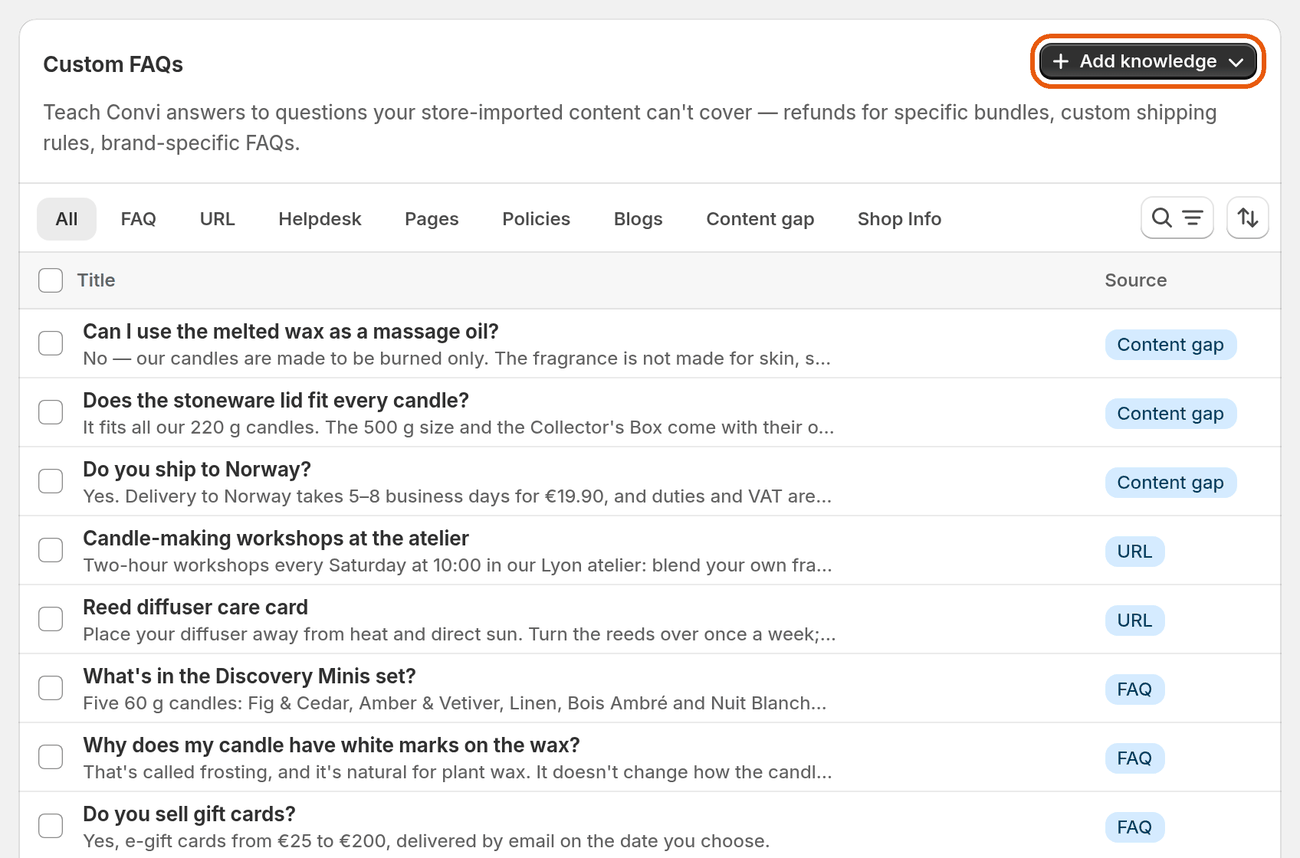Select the stoneware lid question checkbox
Image resolution: width=1300 pixels, height=858 pixels.
51,413
